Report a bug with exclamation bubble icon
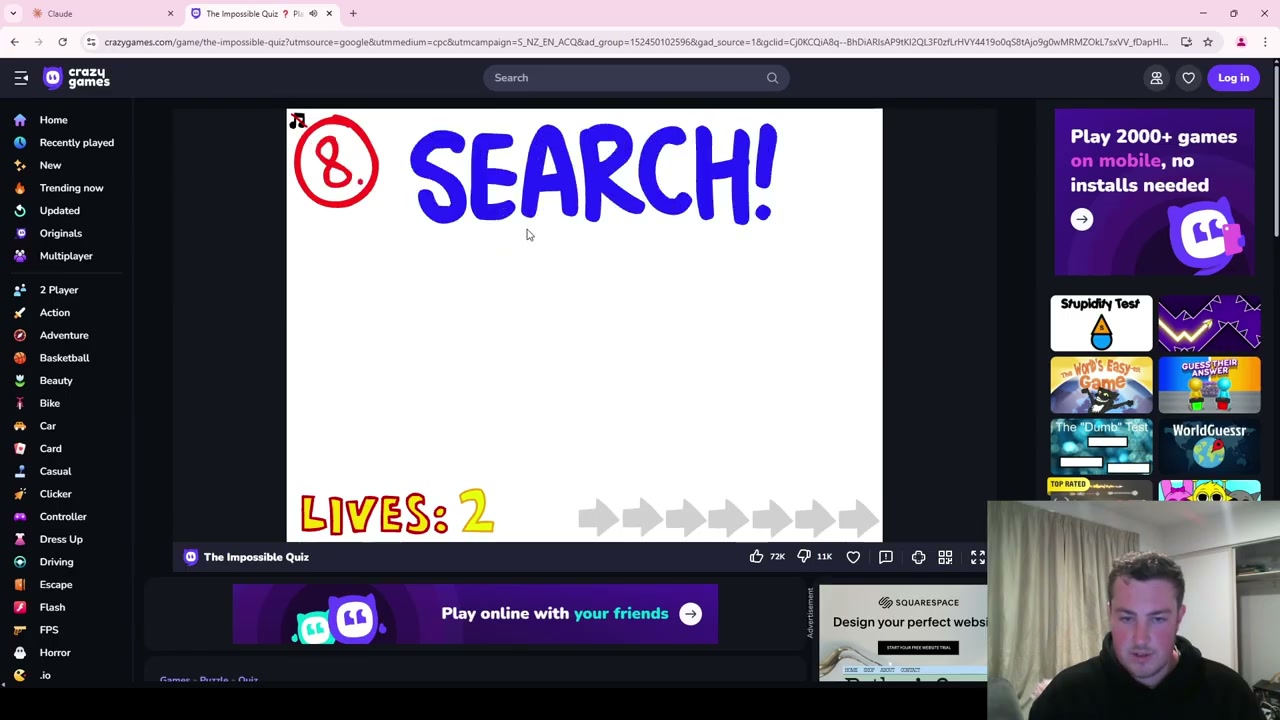This screenshot has height=720, width=1280. tap(885, 557)
